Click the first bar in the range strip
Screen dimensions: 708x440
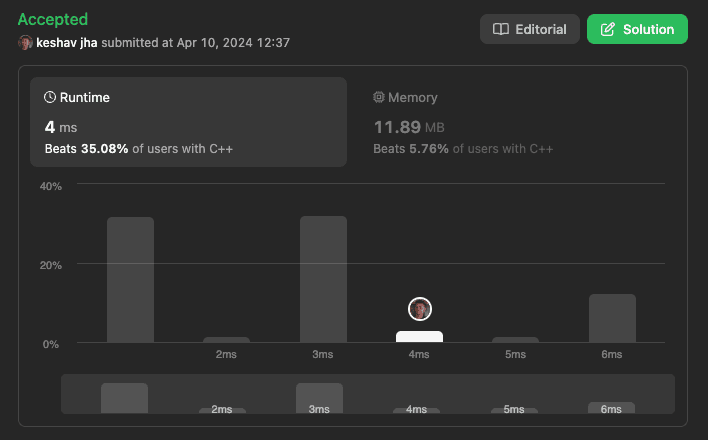124,398
